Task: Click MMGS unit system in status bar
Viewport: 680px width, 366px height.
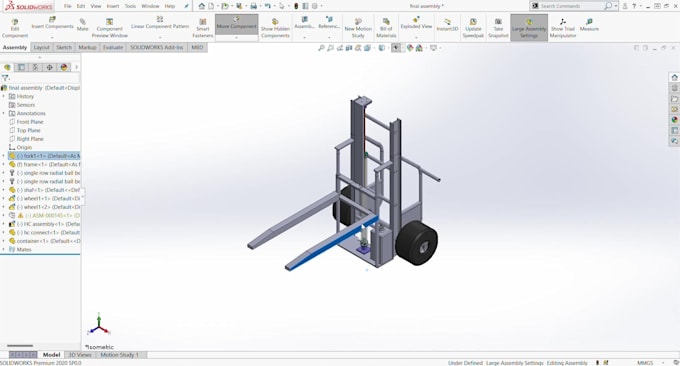Action: (x=645, y=363)
